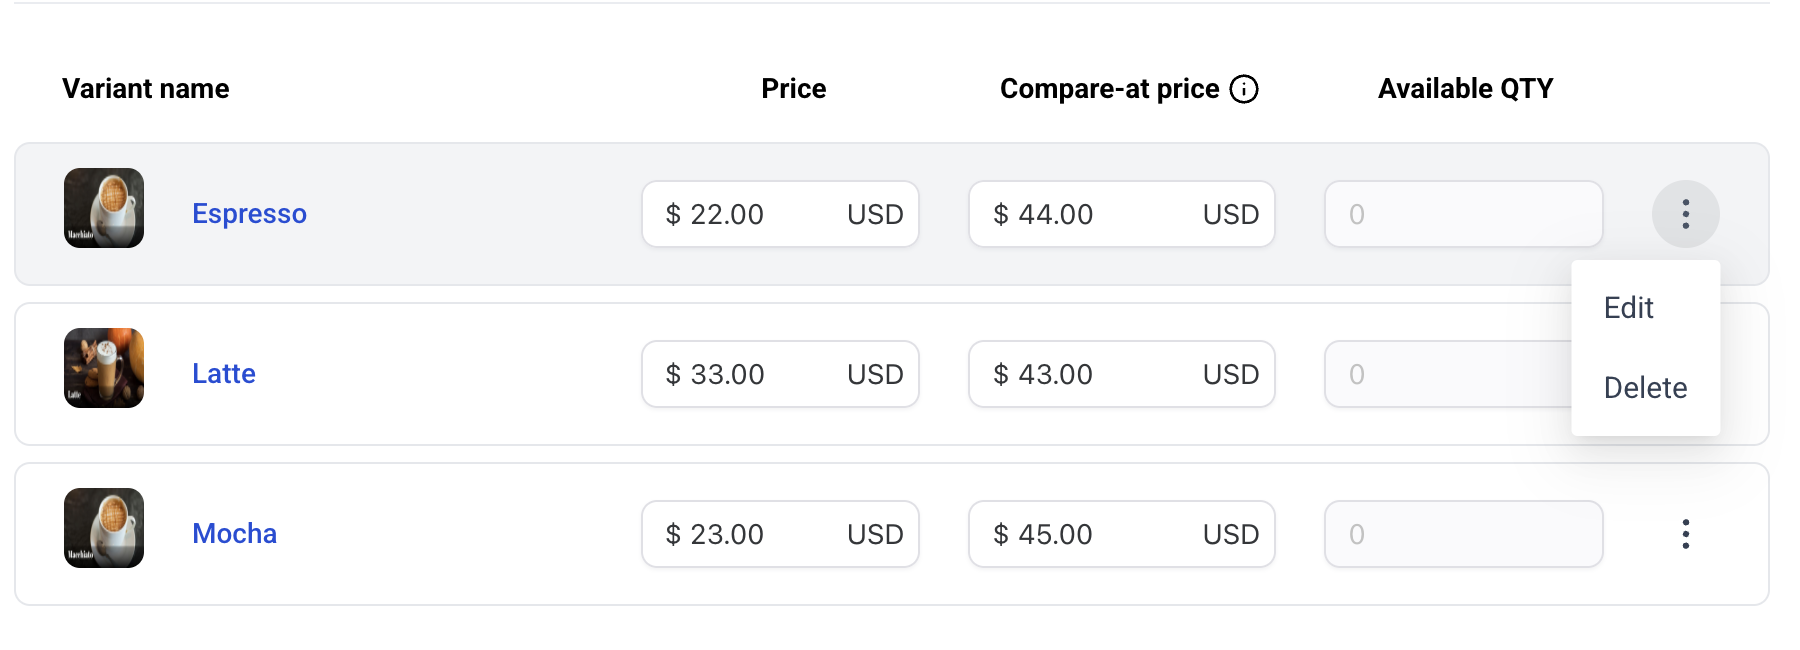Click the Latte product thumbnail
The height and width of the screenshot is (650, 1800).
pyautogui.click(x=104, y=368)
